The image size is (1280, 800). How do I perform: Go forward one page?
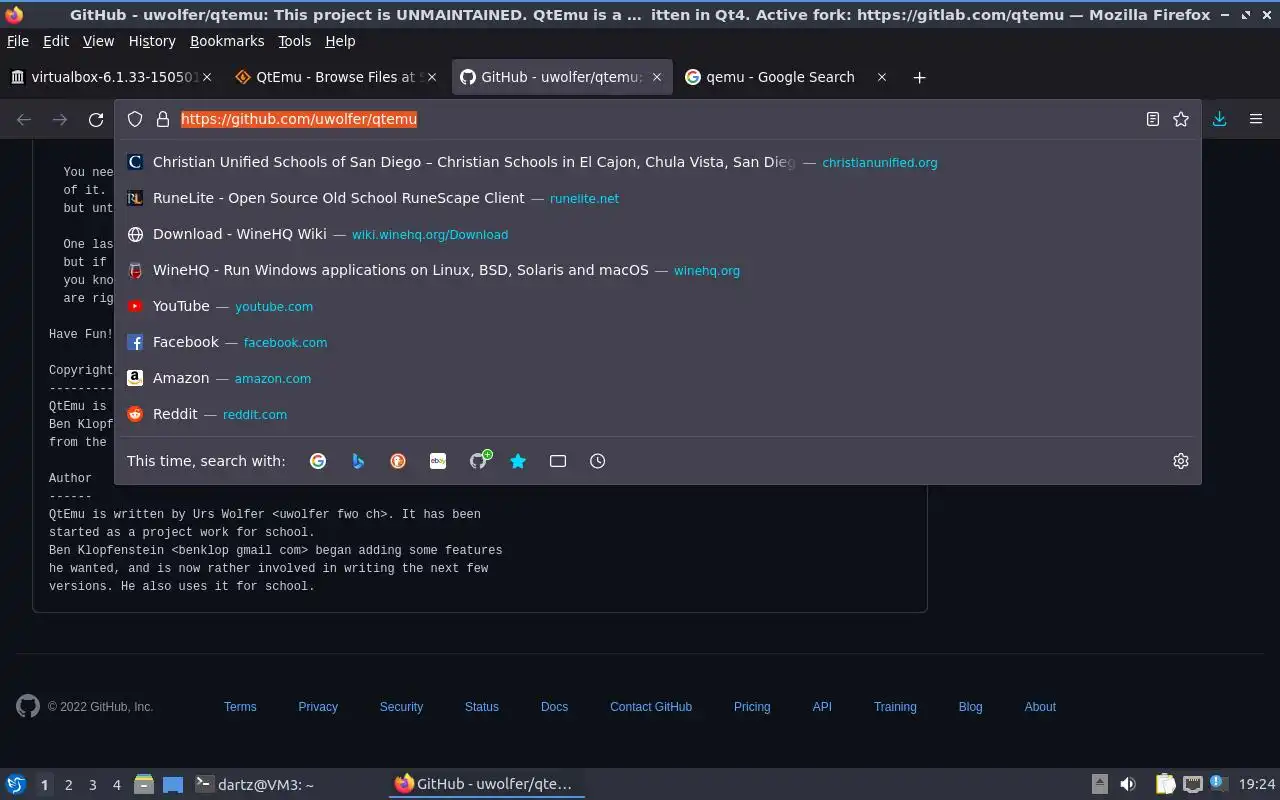(x=60, y=120)
